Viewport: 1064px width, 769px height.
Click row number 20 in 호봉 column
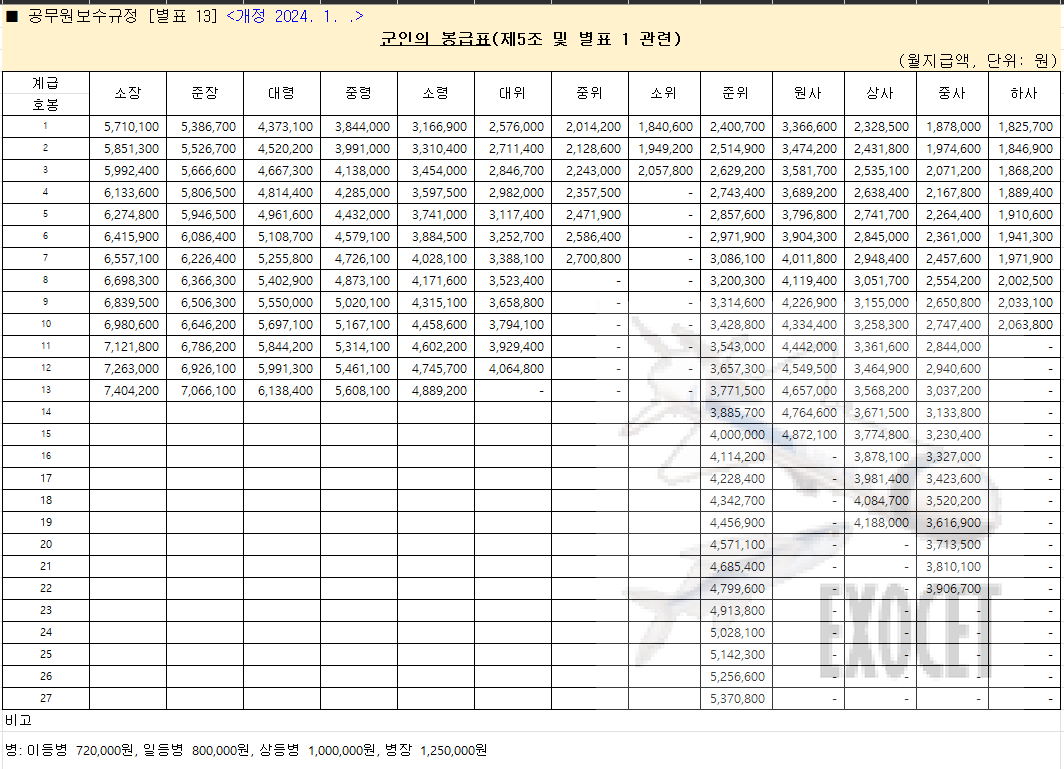point(45,544)
